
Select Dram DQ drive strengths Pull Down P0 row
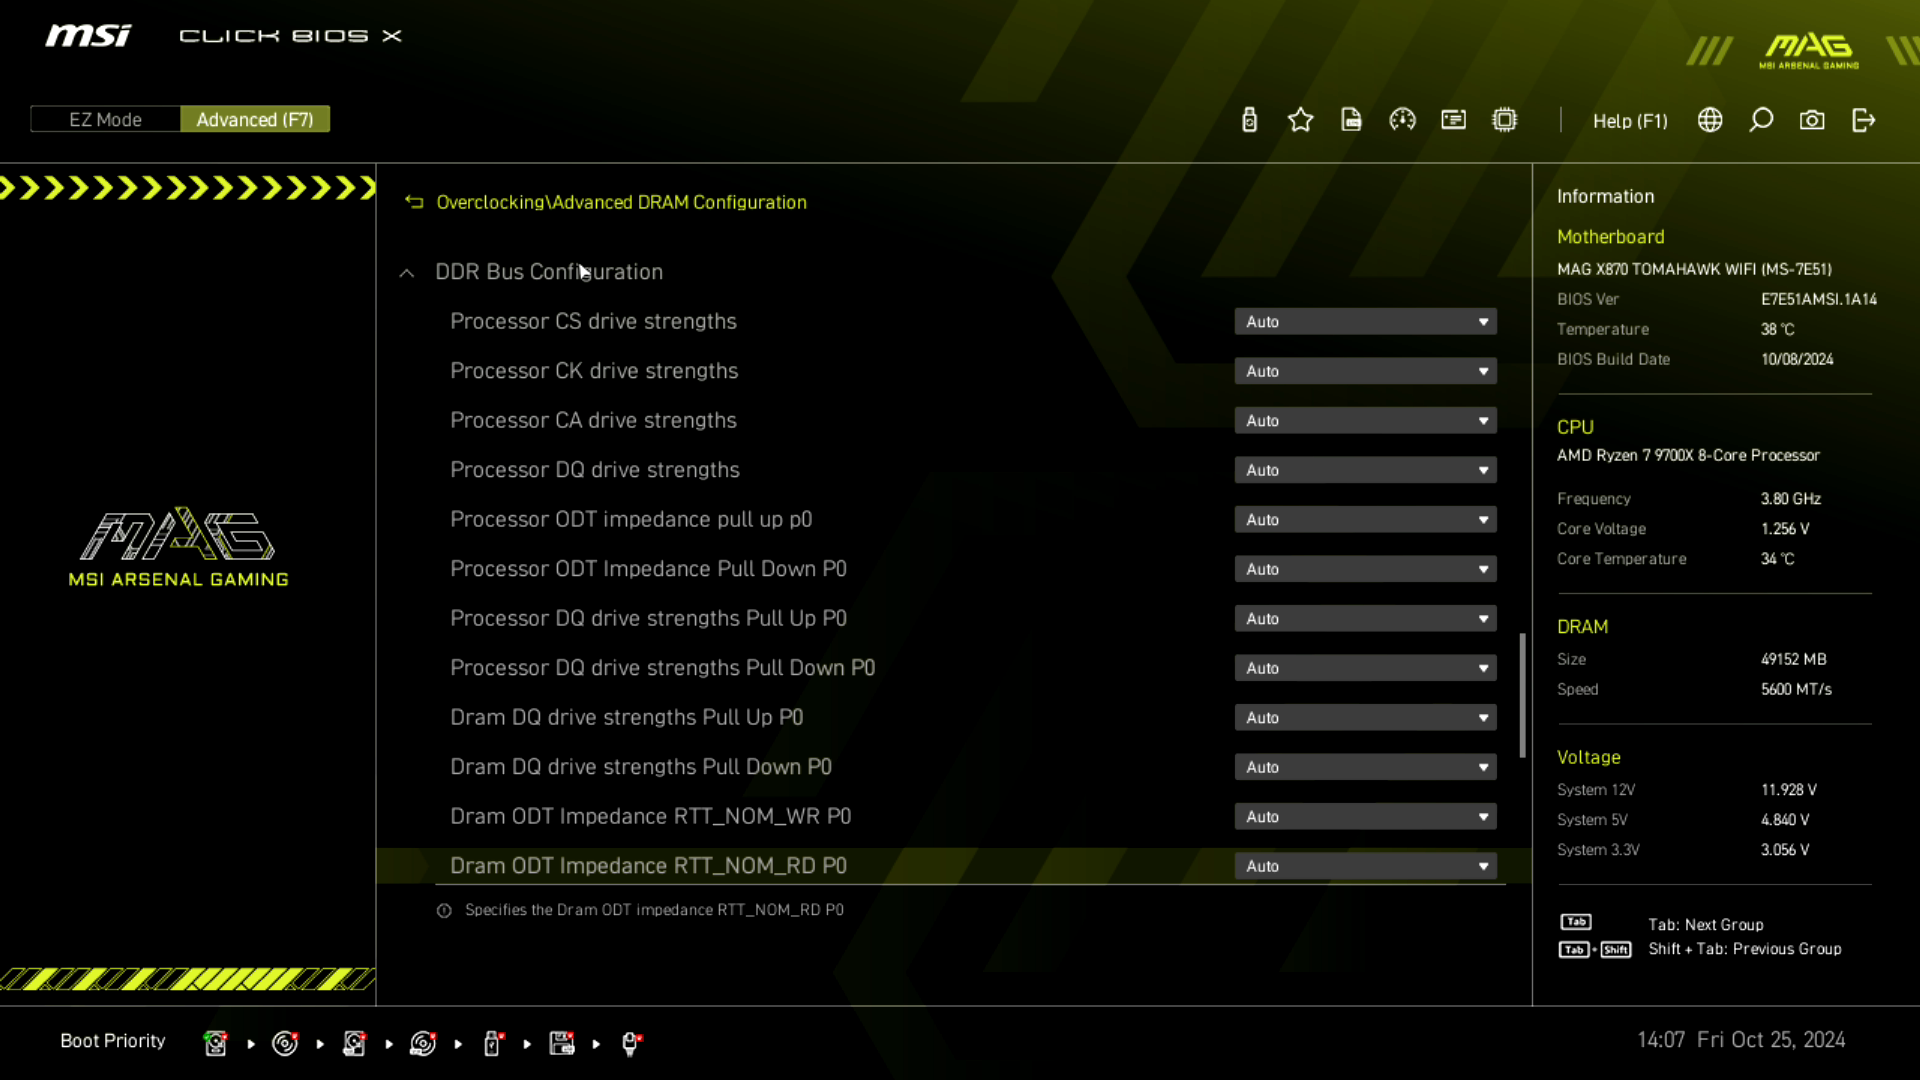(641, 766)
